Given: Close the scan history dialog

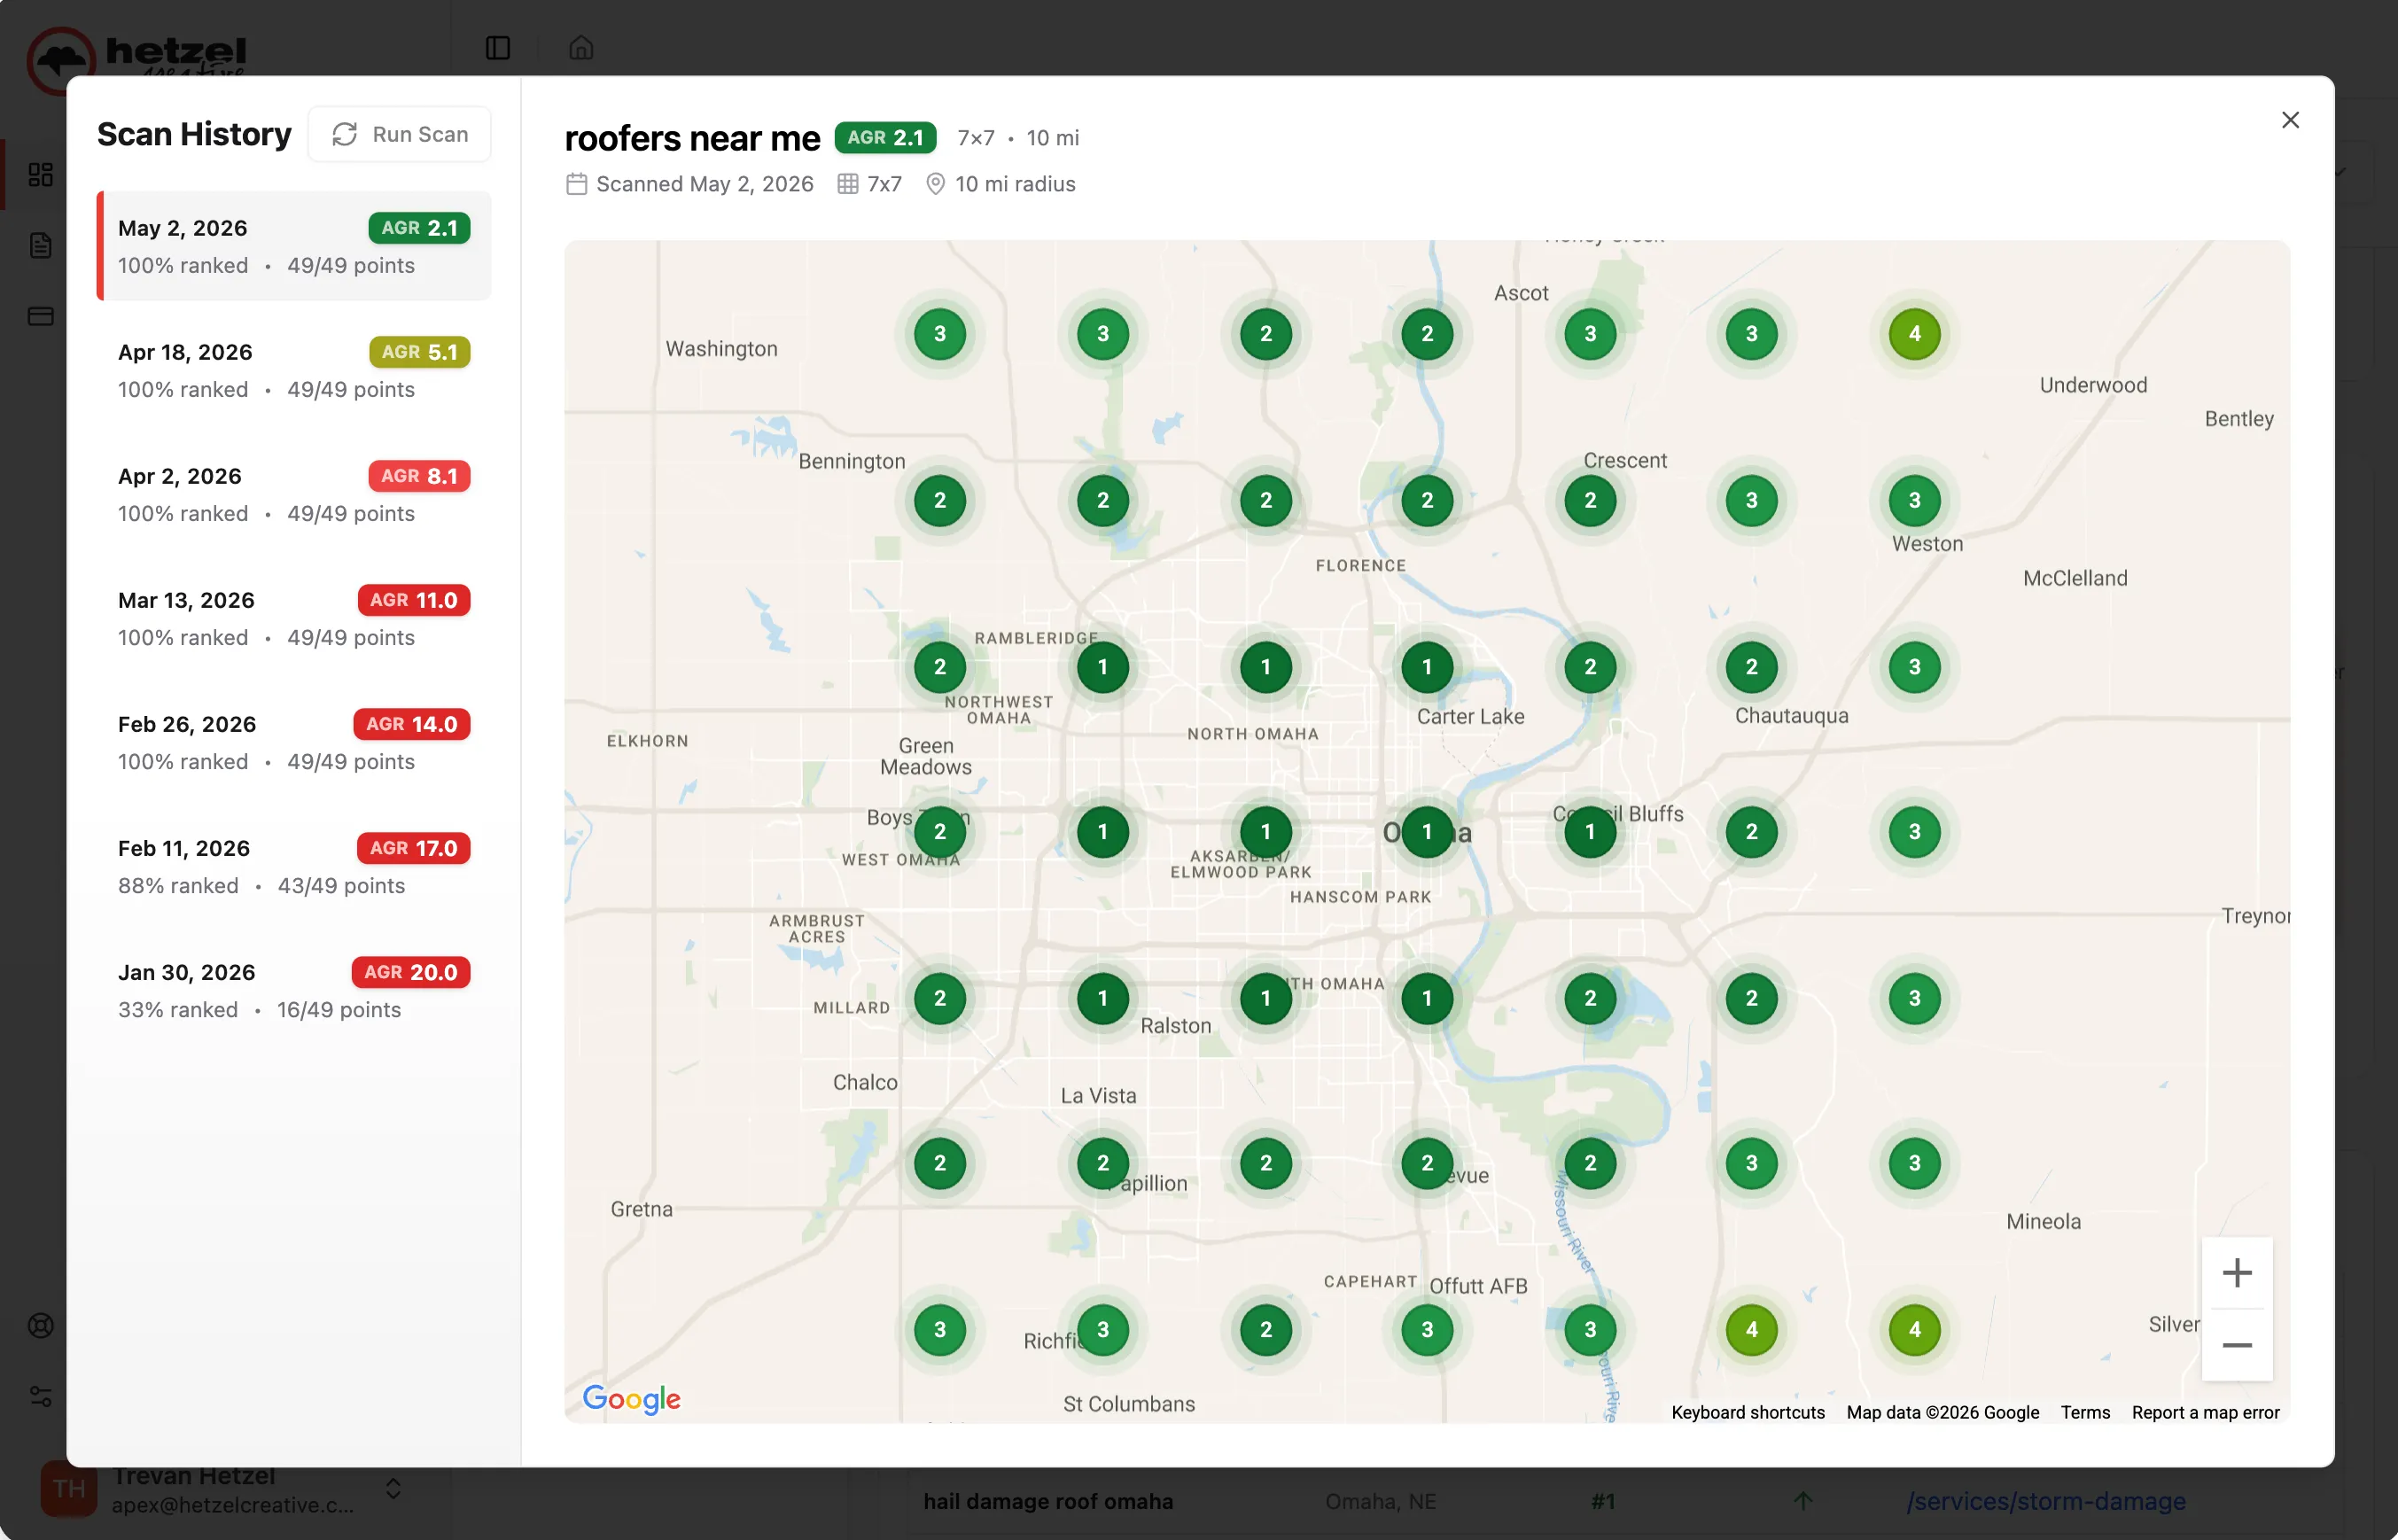Looking at the screenshot, I should [x=2290, y=120].
